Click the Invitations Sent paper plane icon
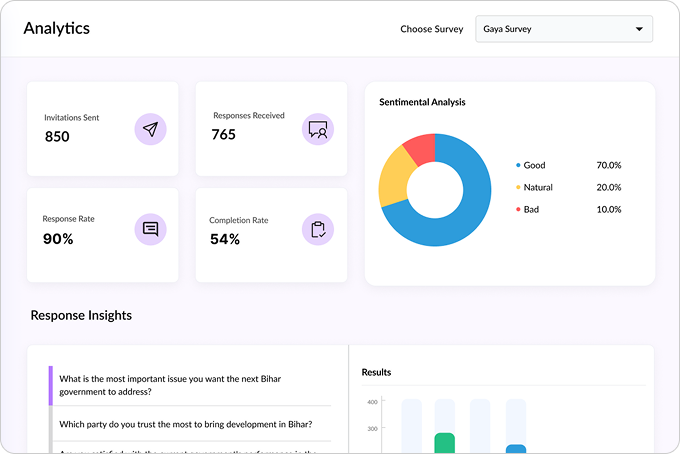This screenshot has width=680, height=454. click(150, 129)
